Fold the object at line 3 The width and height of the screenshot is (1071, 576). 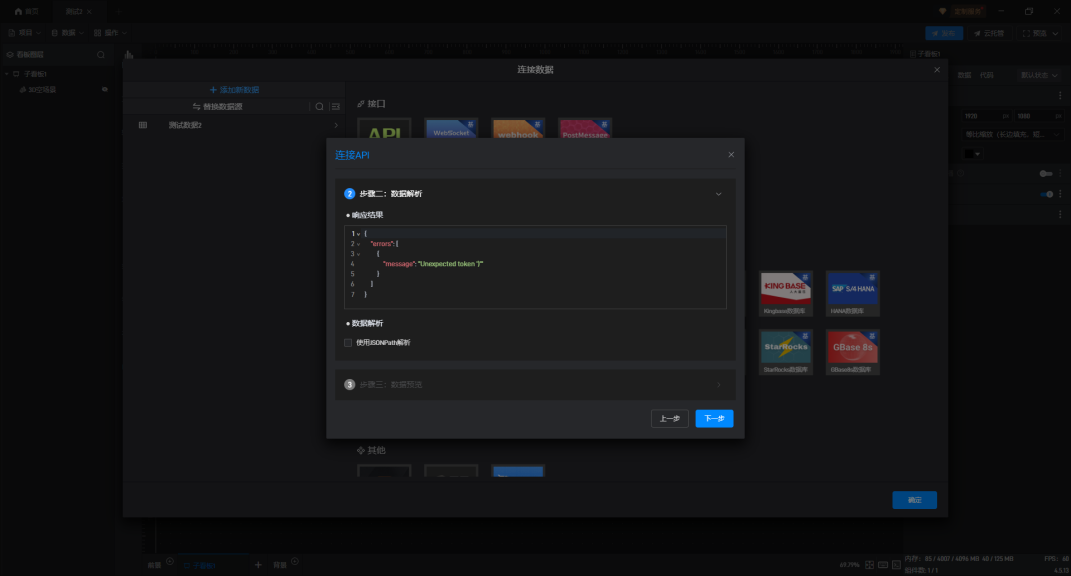tap(359, 254)
